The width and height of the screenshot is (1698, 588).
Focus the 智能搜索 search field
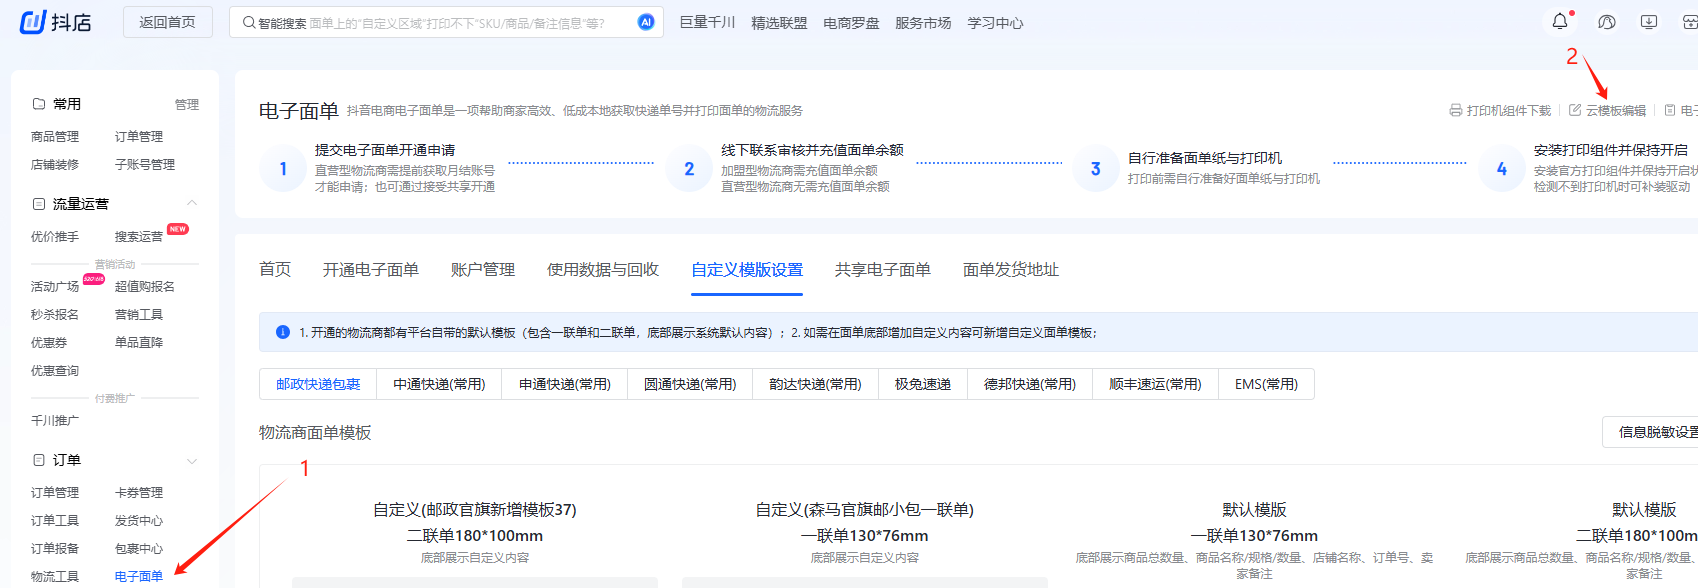[x=445, y=22]
